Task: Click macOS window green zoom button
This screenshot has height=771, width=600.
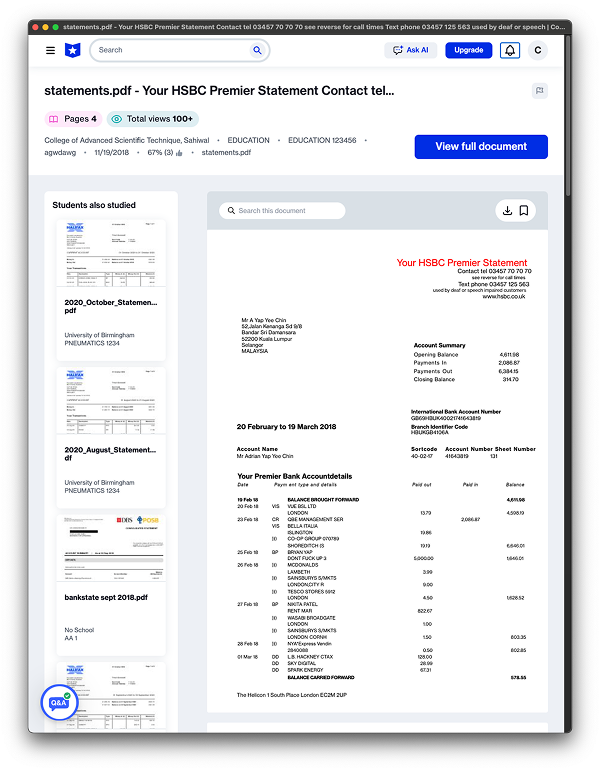Action: (x=56, y=27)
